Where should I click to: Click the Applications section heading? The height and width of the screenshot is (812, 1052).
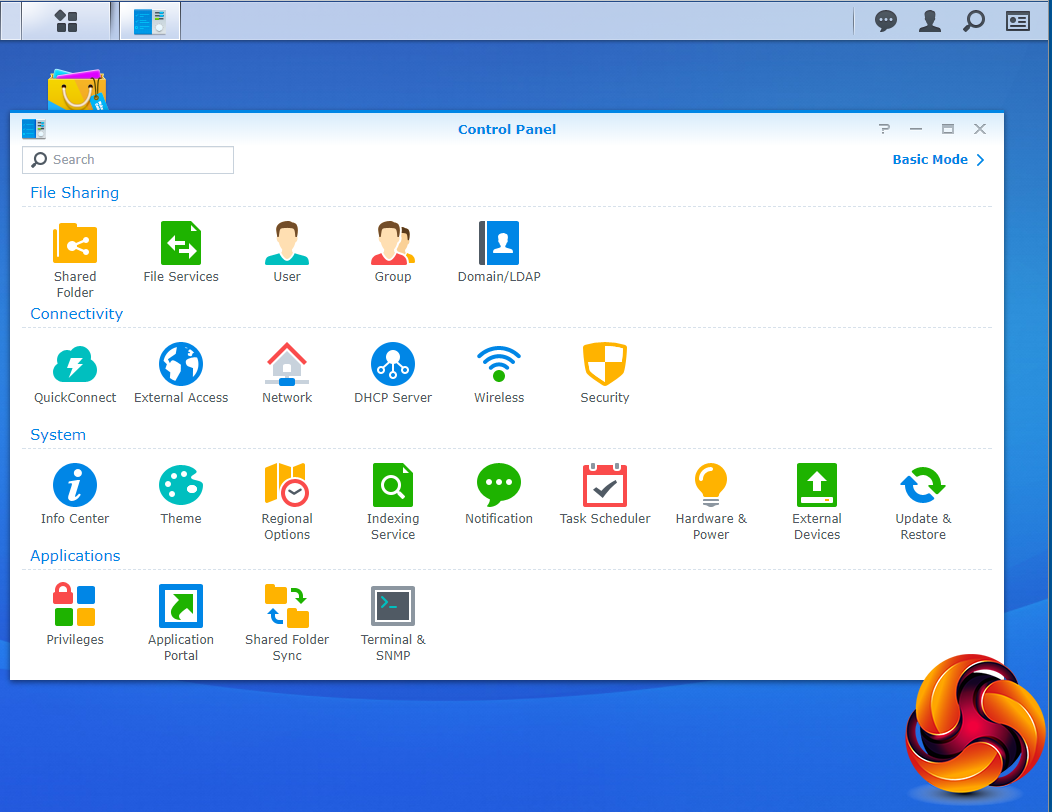75,556
